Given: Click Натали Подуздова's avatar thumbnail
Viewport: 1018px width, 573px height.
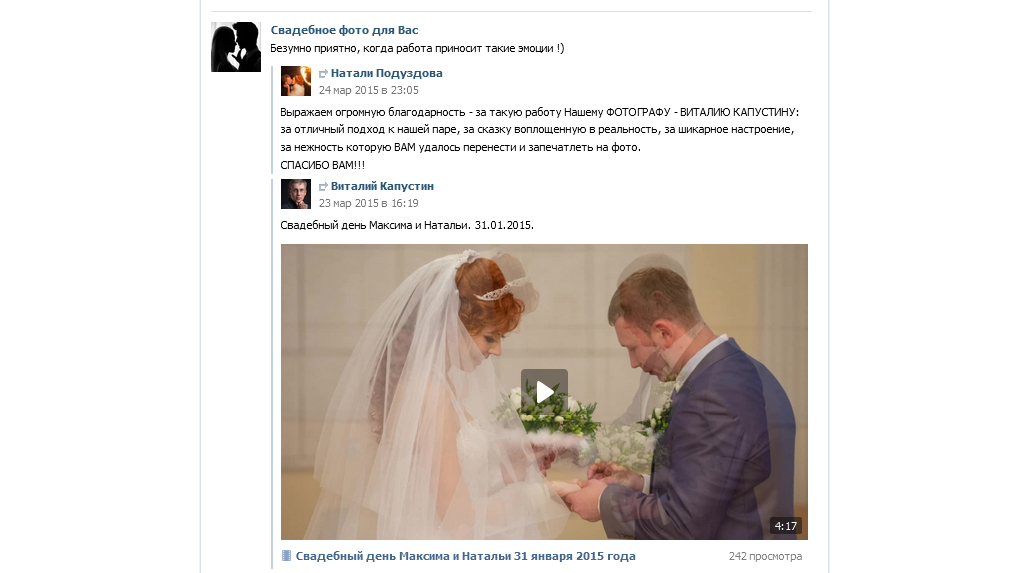Looking at the screenshot, I should pyautogui.click(x=295, y=81).
